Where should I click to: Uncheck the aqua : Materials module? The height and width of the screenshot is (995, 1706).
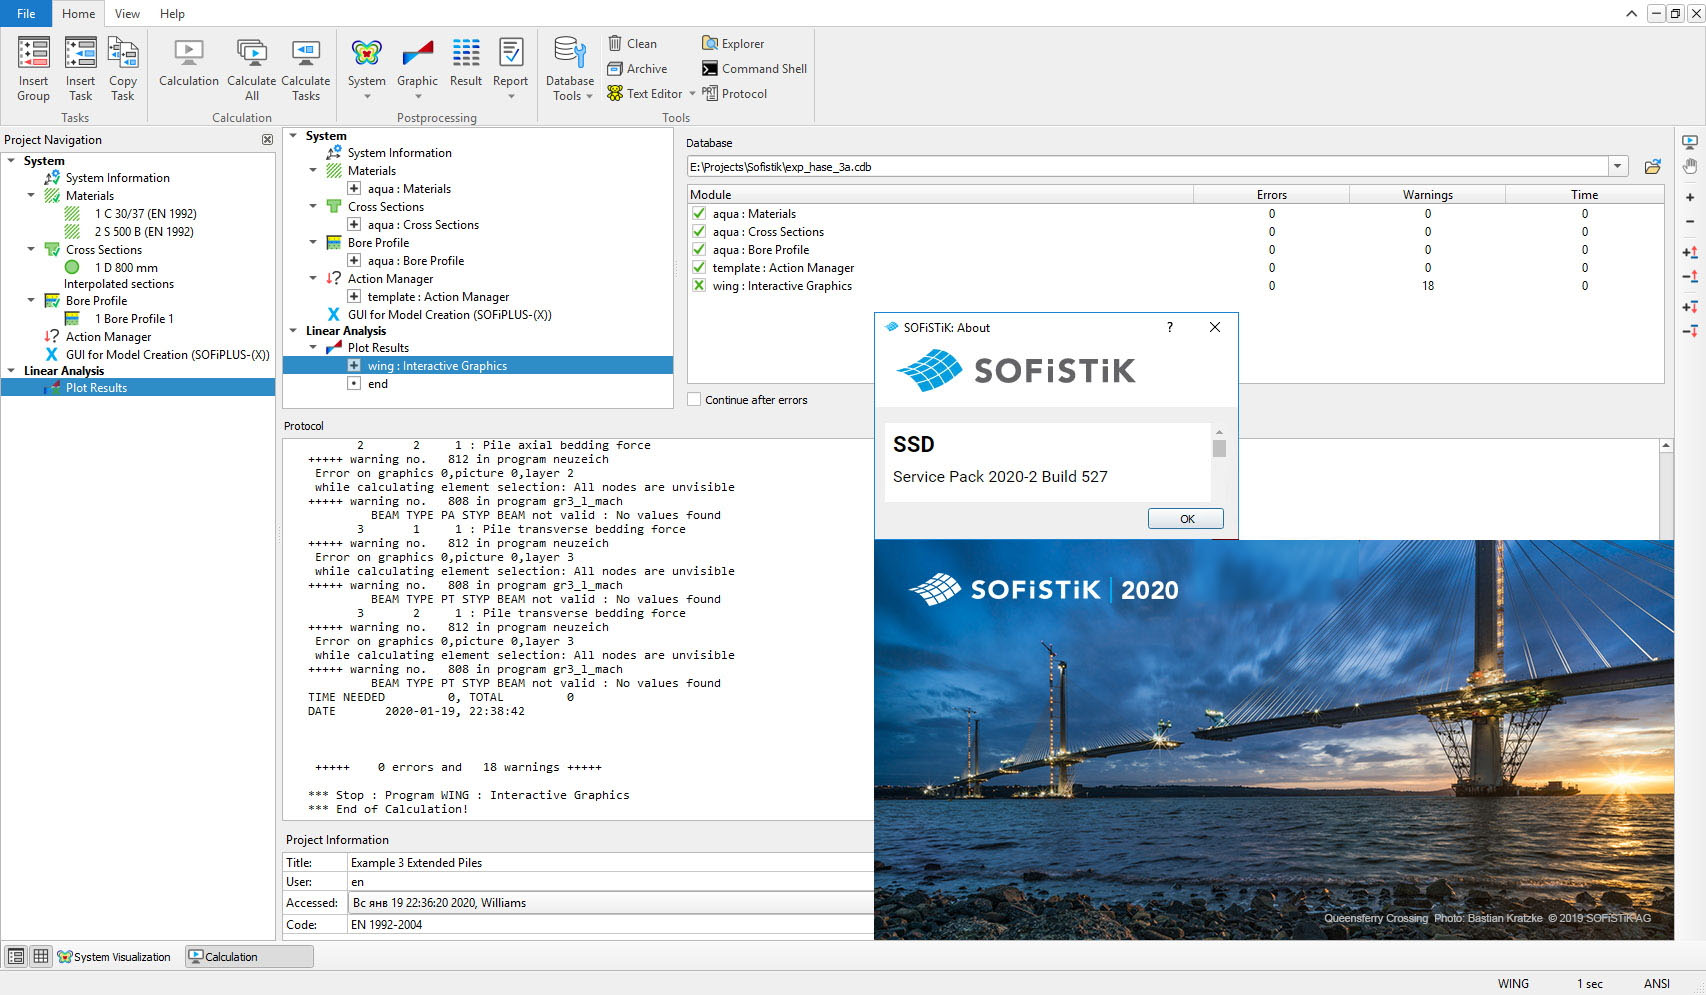pos(699,214)
